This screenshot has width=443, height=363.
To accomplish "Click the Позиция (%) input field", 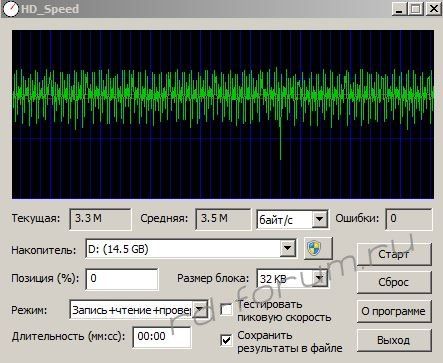I will (122, 279).
